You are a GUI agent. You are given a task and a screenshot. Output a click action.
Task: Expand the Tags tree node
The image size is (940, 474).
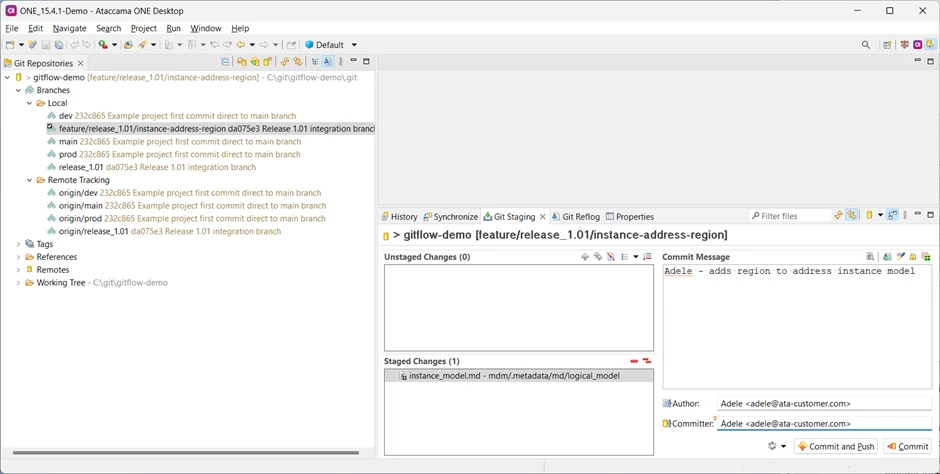pos(19,244)
